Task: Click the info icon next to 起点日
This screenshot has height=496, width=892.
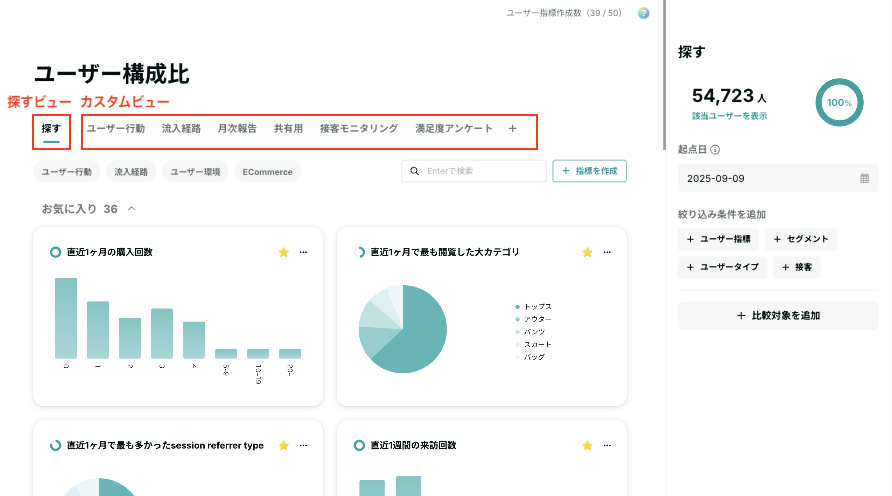Action: tap(715, 150)
